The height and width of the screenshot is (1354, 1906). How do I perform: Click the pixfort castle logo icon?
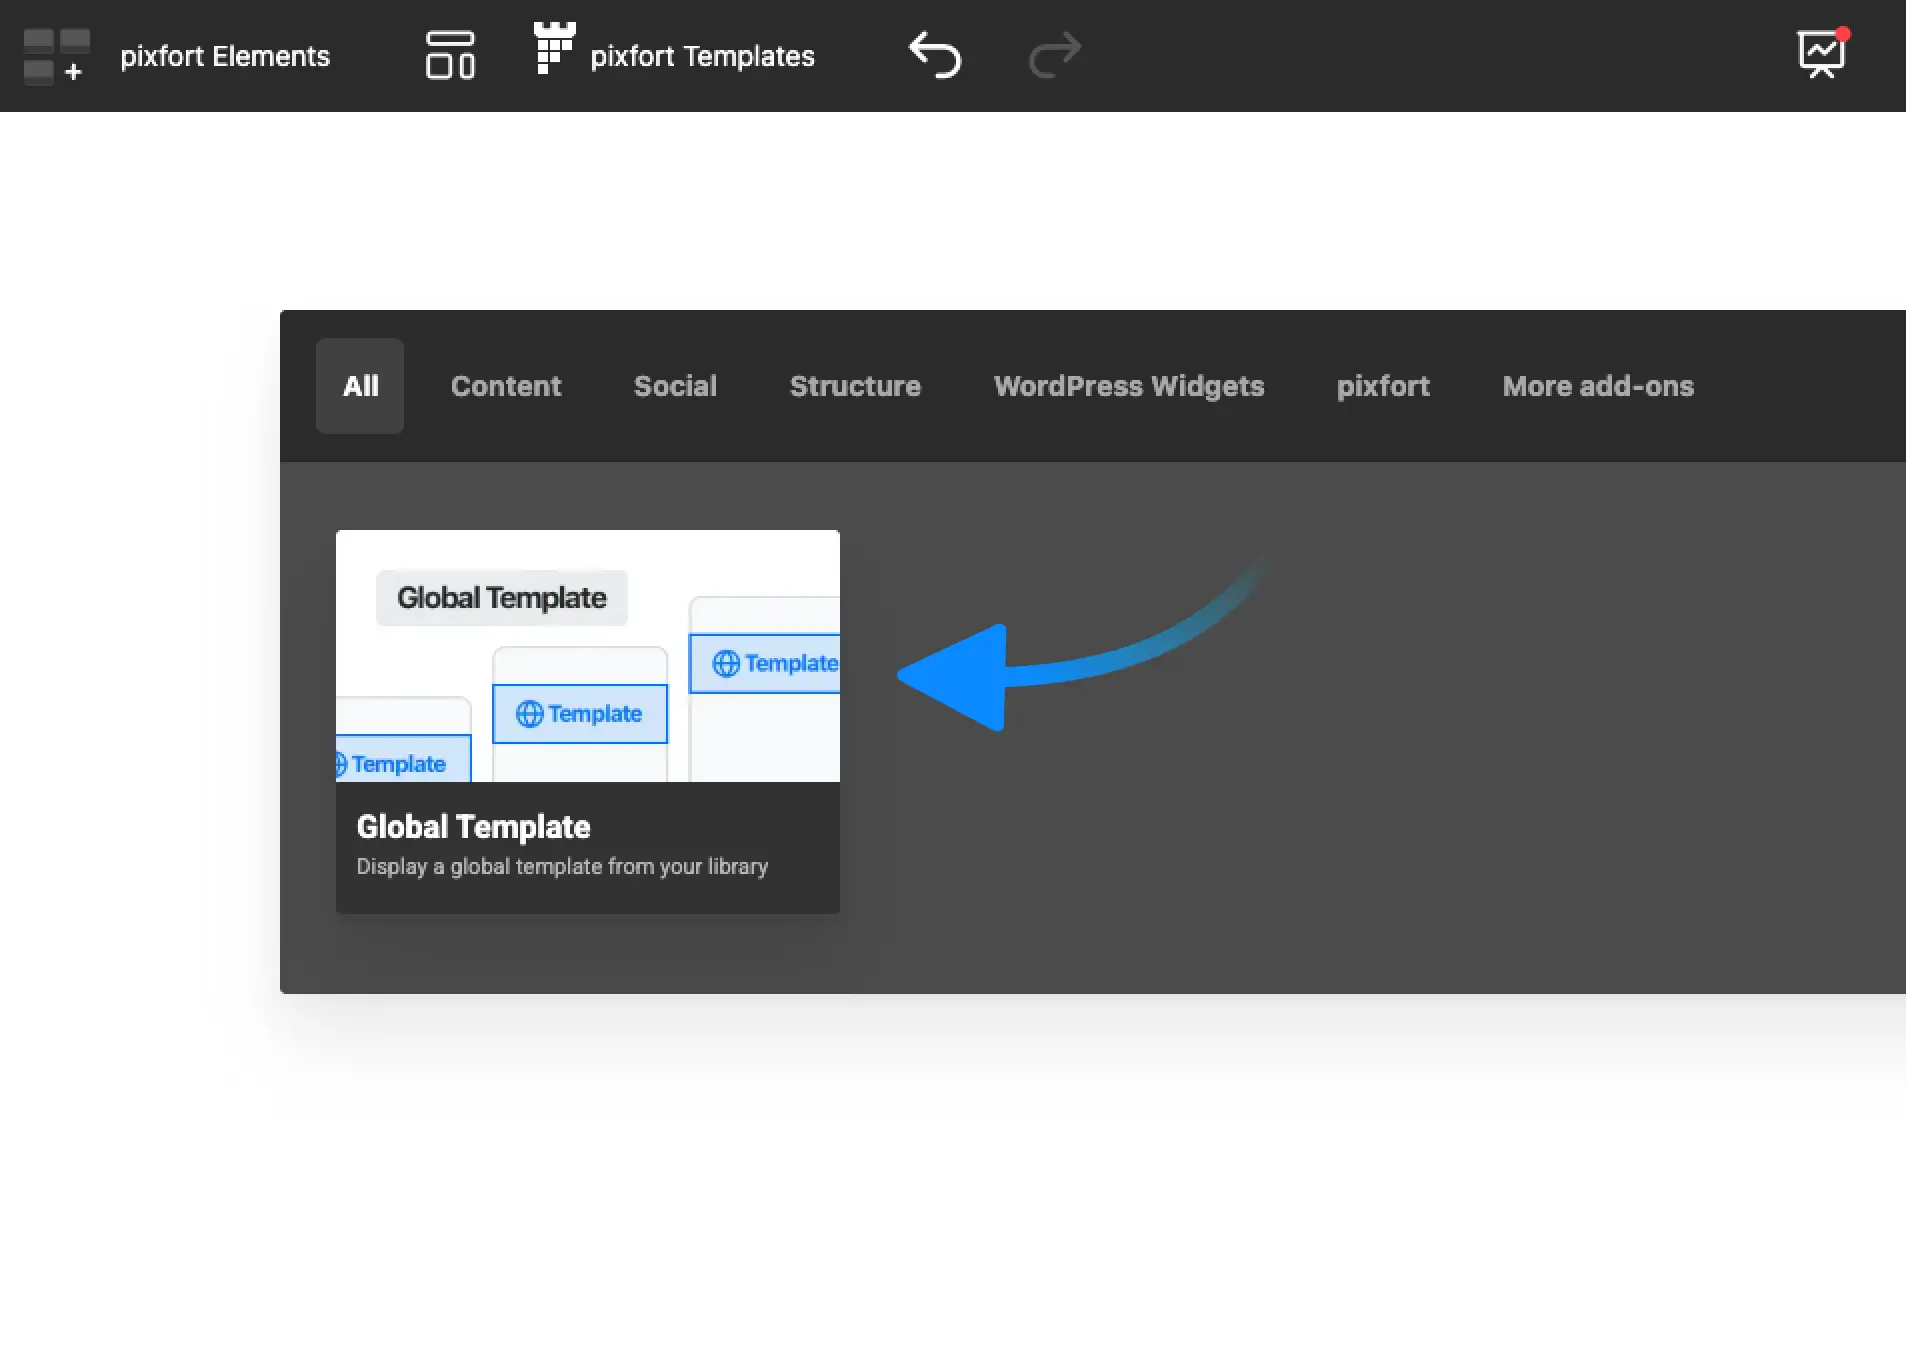[554, 48]
